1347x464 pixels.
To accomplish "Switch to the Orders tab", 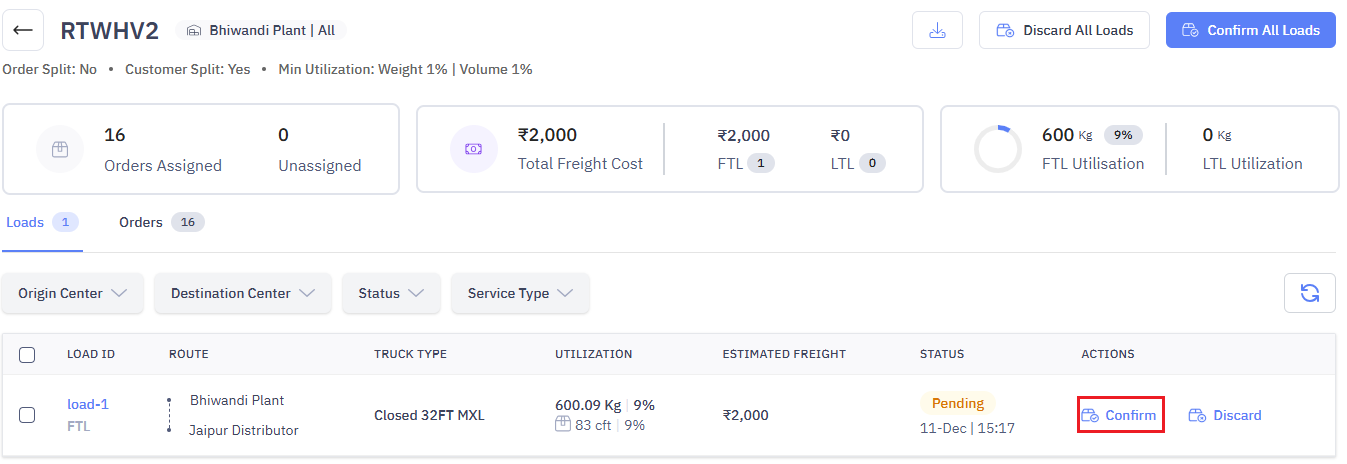I will coord(141,222).
